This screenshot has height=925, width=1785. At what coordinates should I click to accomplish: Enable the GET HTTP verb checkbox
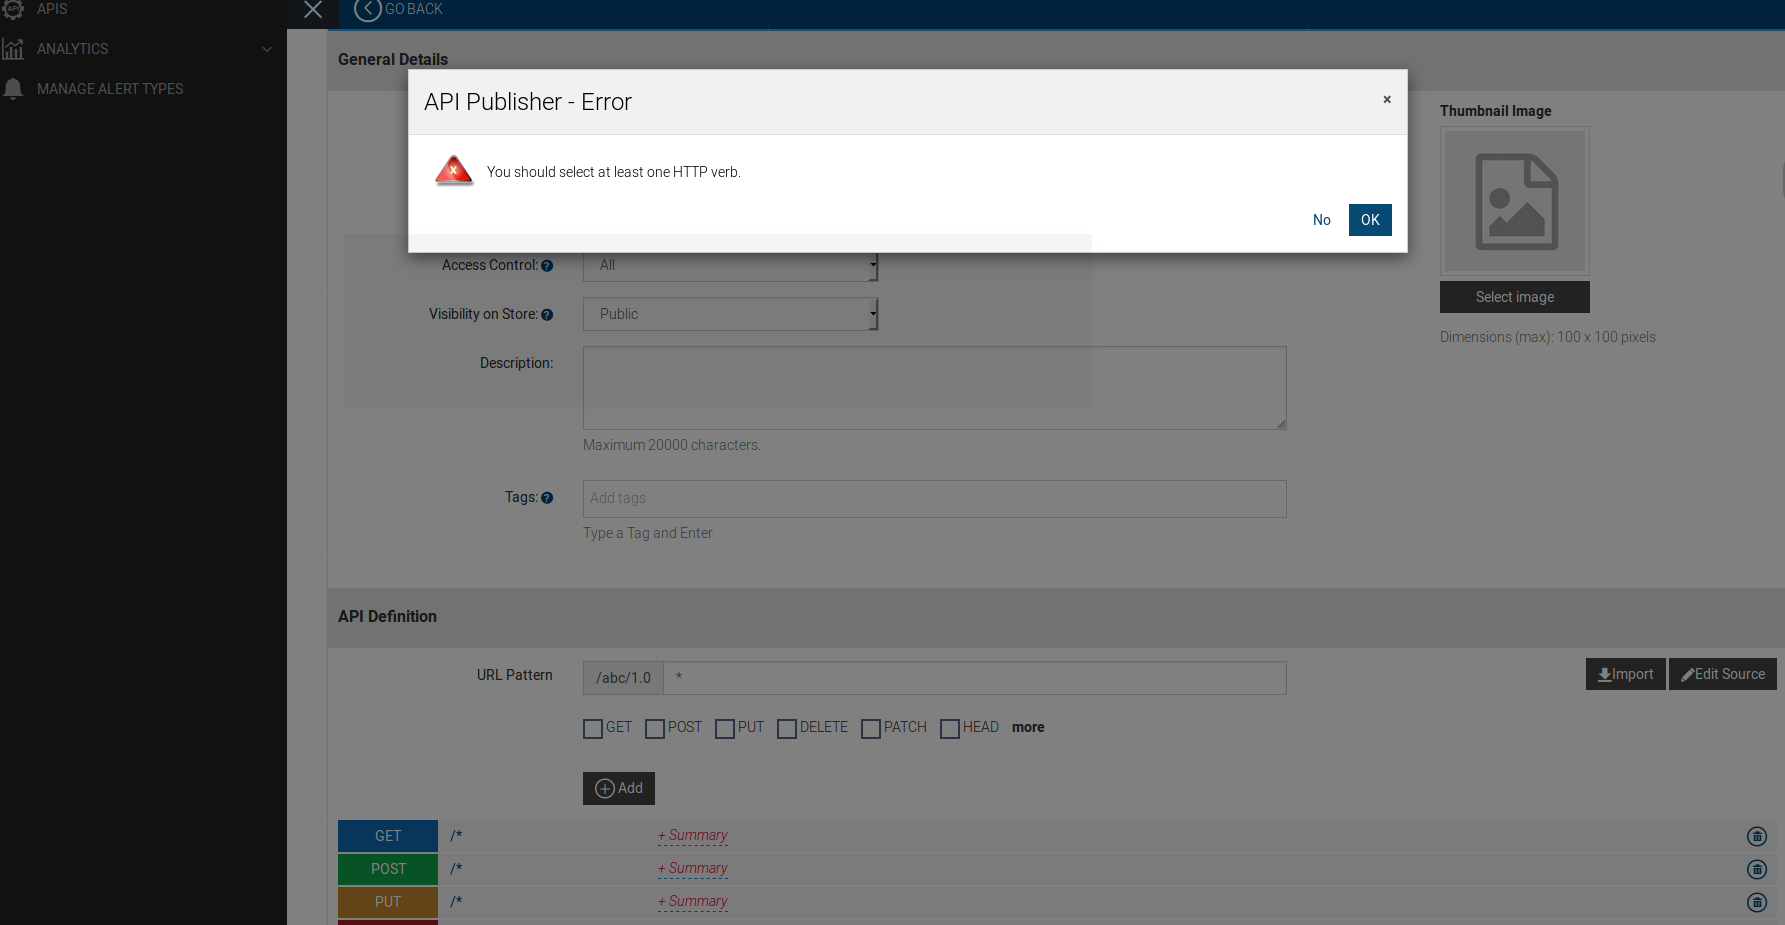tap(592, 728)
